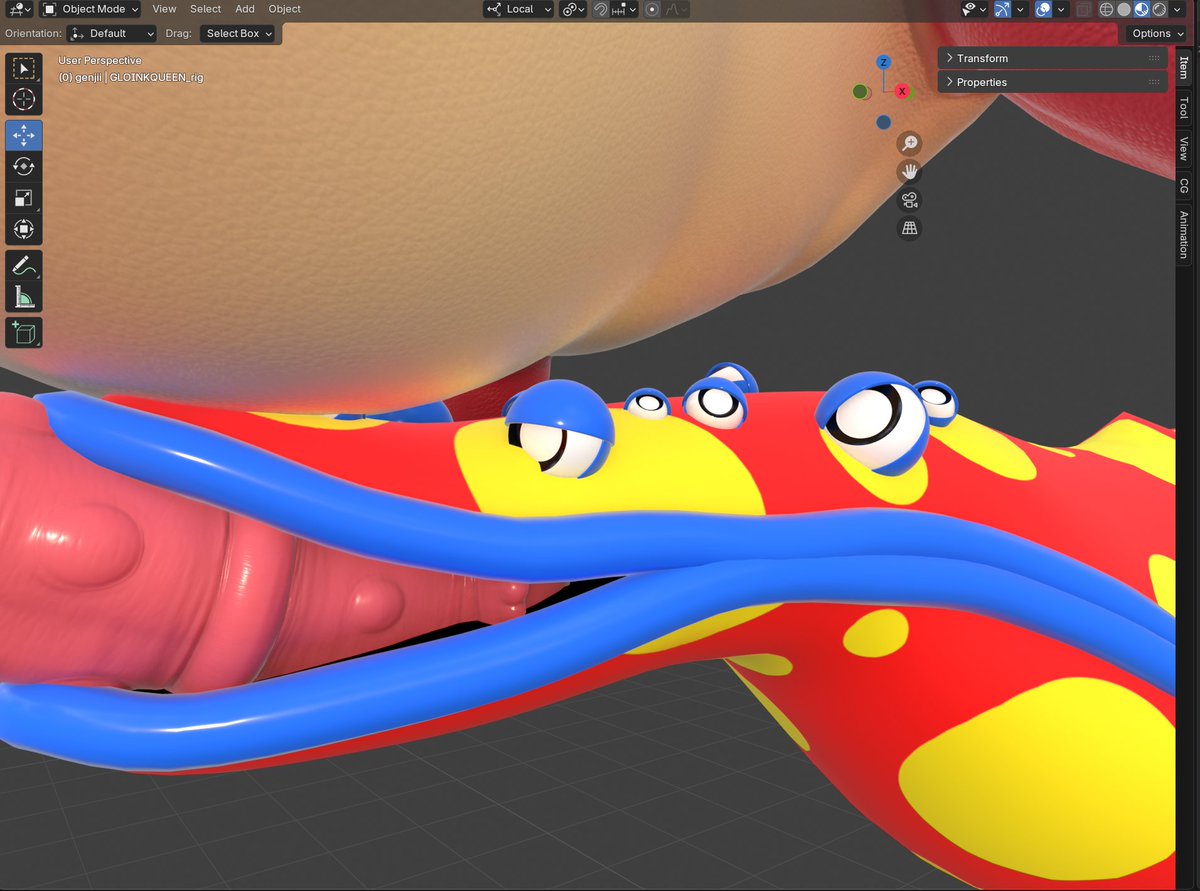Select the Transform tool
Image resolution: width=1200 pixels, height=891 pixels.
click(x=24, y=229)
